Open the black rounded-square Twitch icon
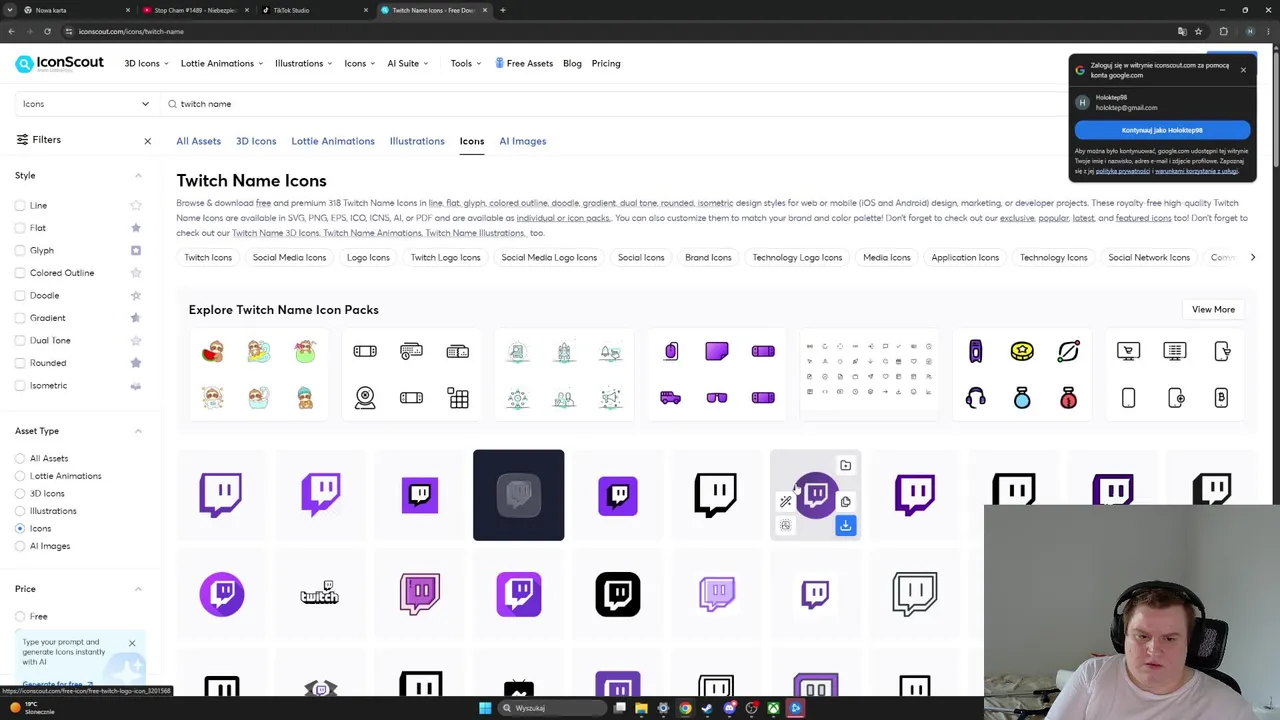Screen dimensions: 1280x720 click(x=617, y=594)
